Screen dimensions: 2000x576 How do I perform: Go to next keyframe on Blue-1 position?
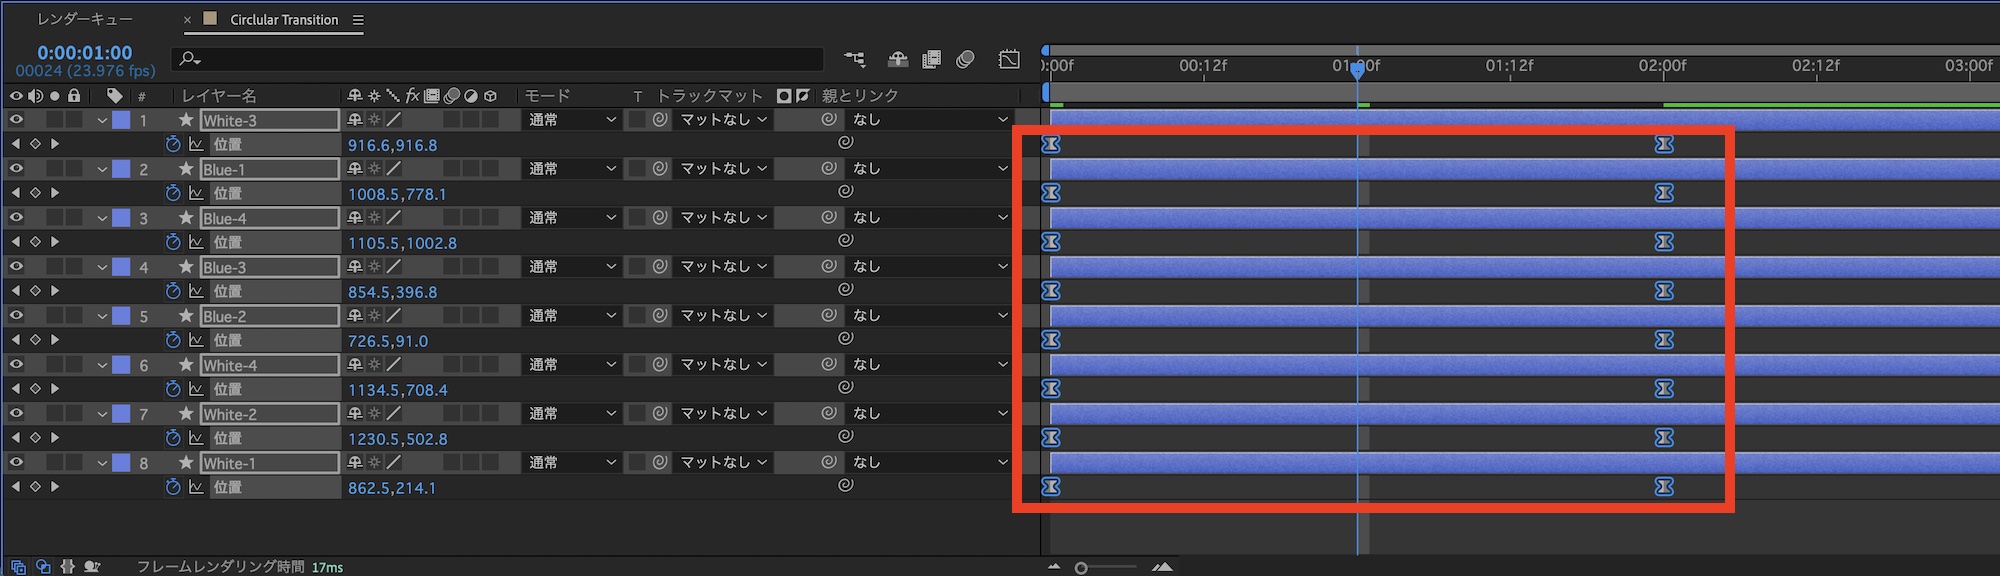pyautogui.click(x=54, y=193)
